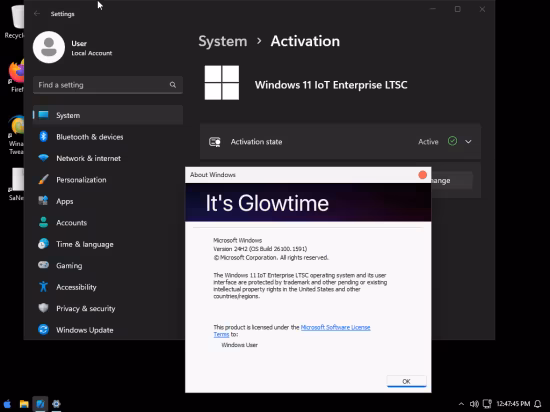This screenshot has height=412, width=550.
Task: Click the green Active checkmark icon
Action: pyautogui.click(x=452, y=141)
